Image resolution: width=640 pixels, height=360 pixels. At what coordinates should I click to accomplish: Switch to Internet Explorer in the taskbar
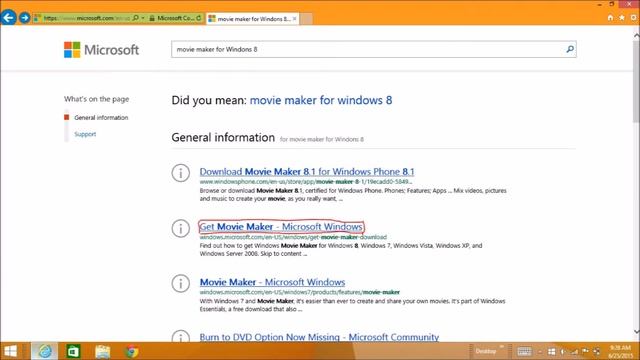(x=44, y=351)
